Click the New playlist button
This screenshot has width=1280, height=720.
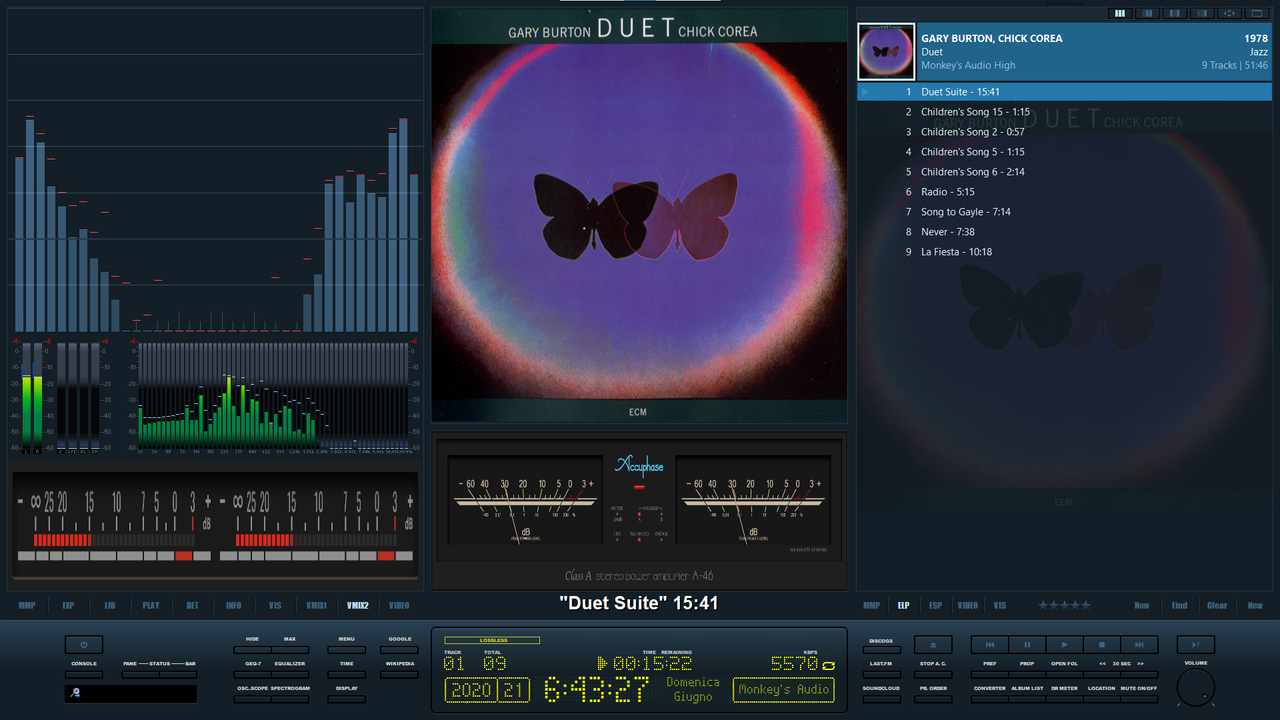[1255, 605]
